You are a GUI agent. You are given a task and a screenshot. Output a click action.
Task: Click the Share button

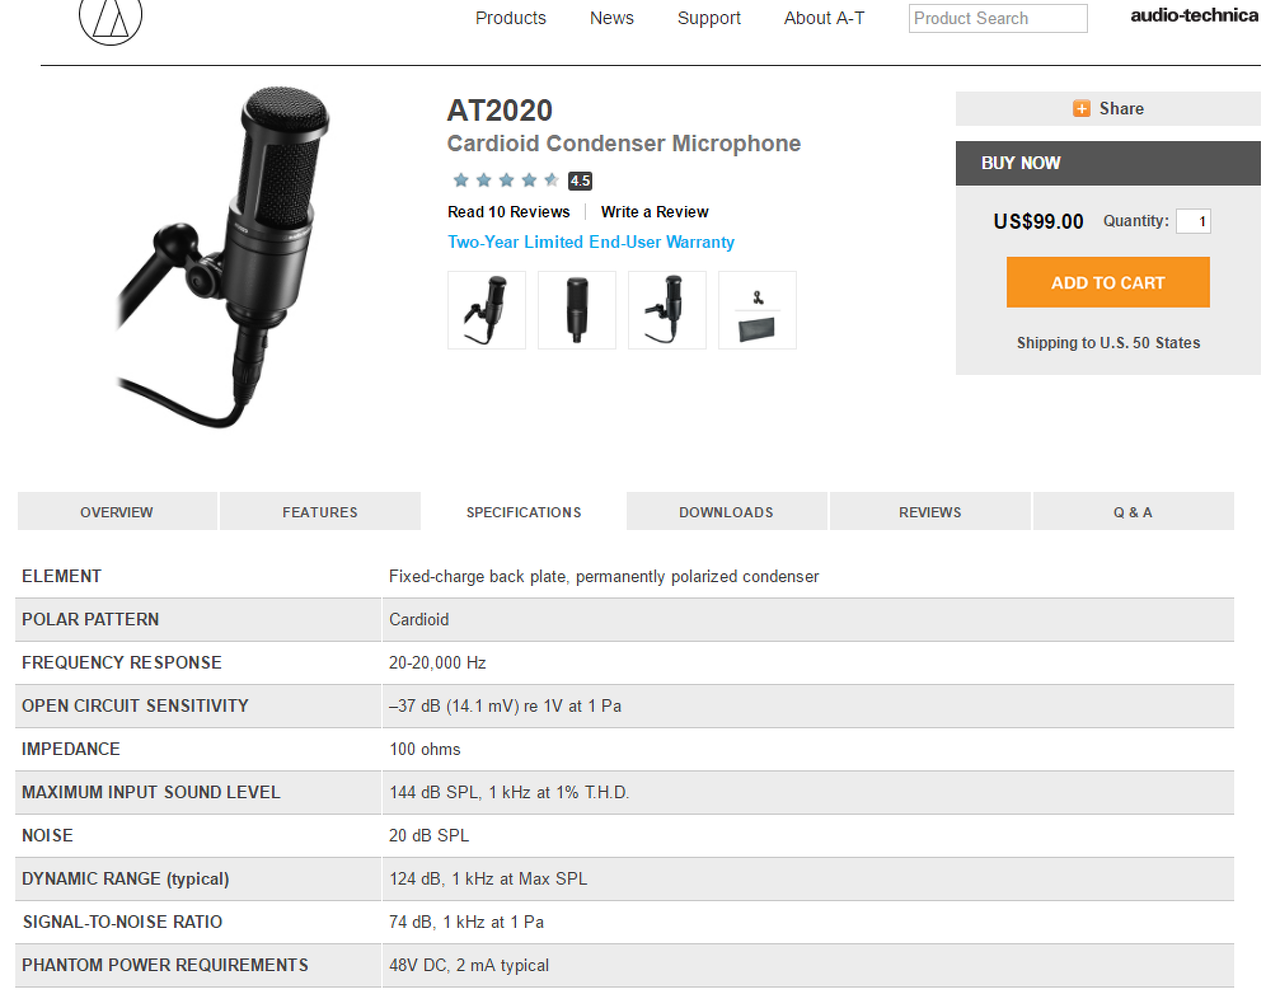tap(1108, 109)
